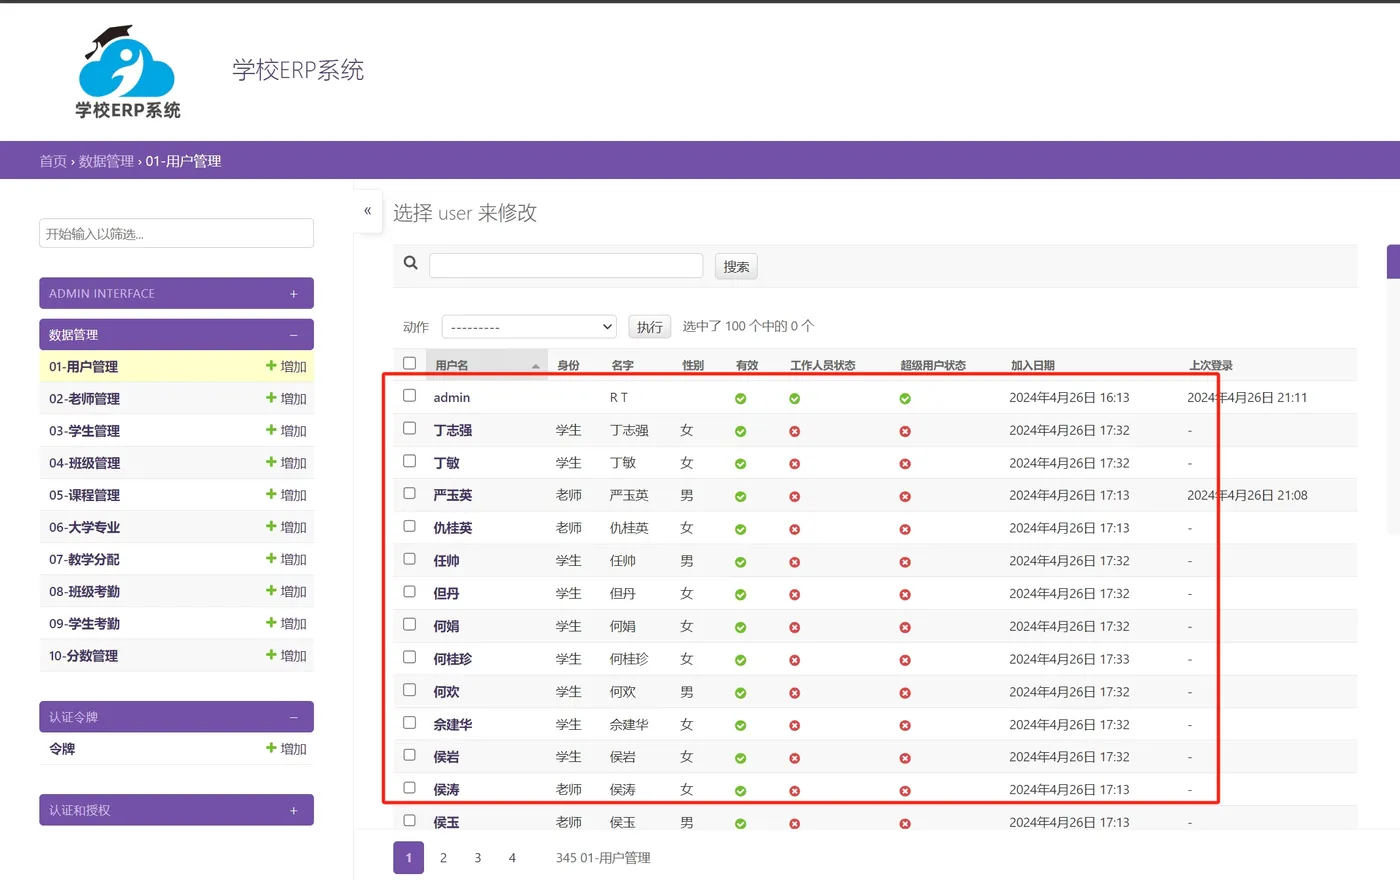The width and height of the screenshot is (1400, 880).
Task: Go to 首页 breadcrumb link
Action: point(53,161)
